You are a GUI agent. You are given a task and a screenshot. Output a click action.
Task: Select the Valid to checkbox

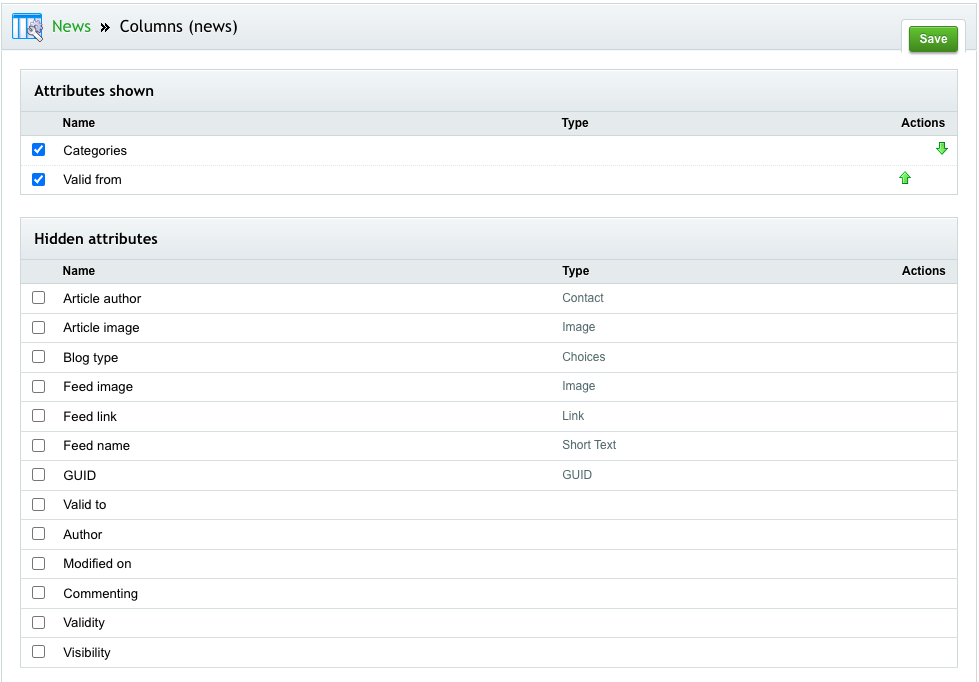pyautogui.click(x=39, y=504)
